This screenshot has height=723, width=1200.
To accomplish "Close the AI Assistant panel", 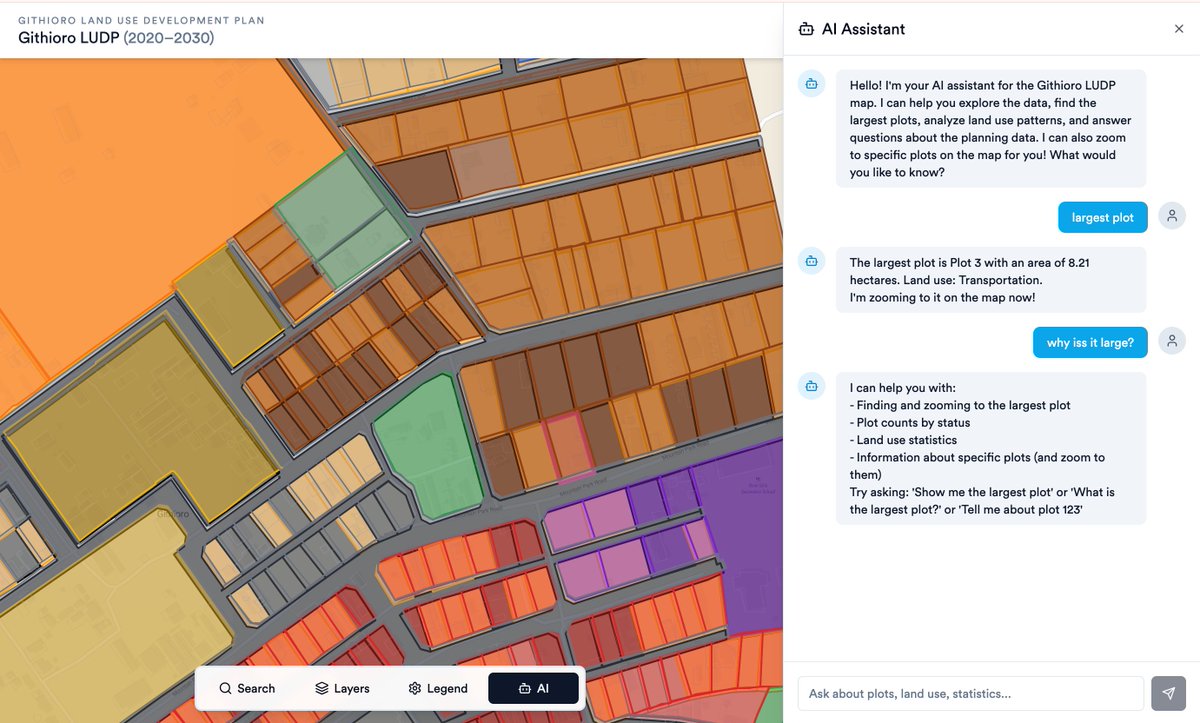I will (x=1179, y=29).
